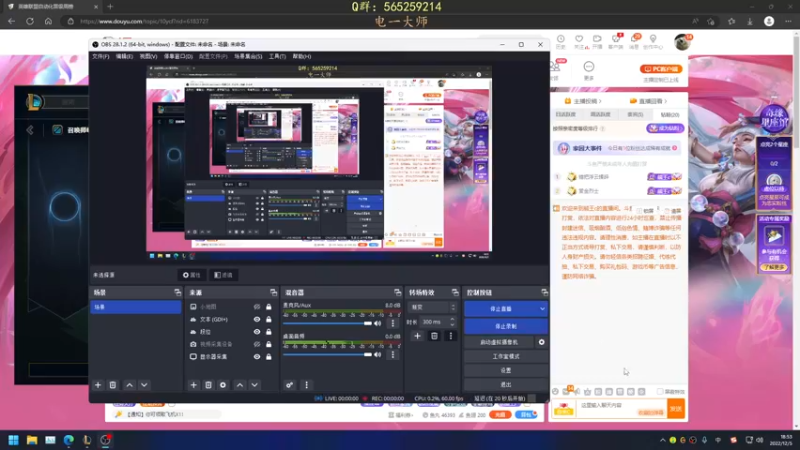Open Mixer panel bottom three-dot menu
Screen dimensions: 800x450
tap(306, 385)
